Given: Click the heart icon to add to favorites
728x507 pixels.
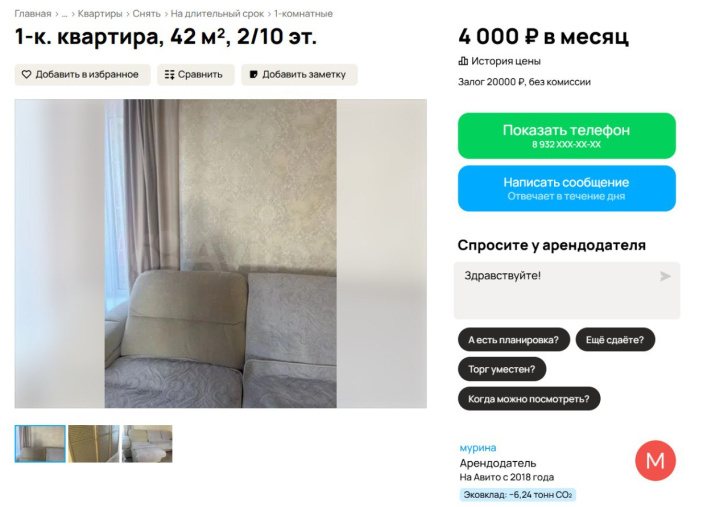Looking at the screenshot, I should [26, 74].
